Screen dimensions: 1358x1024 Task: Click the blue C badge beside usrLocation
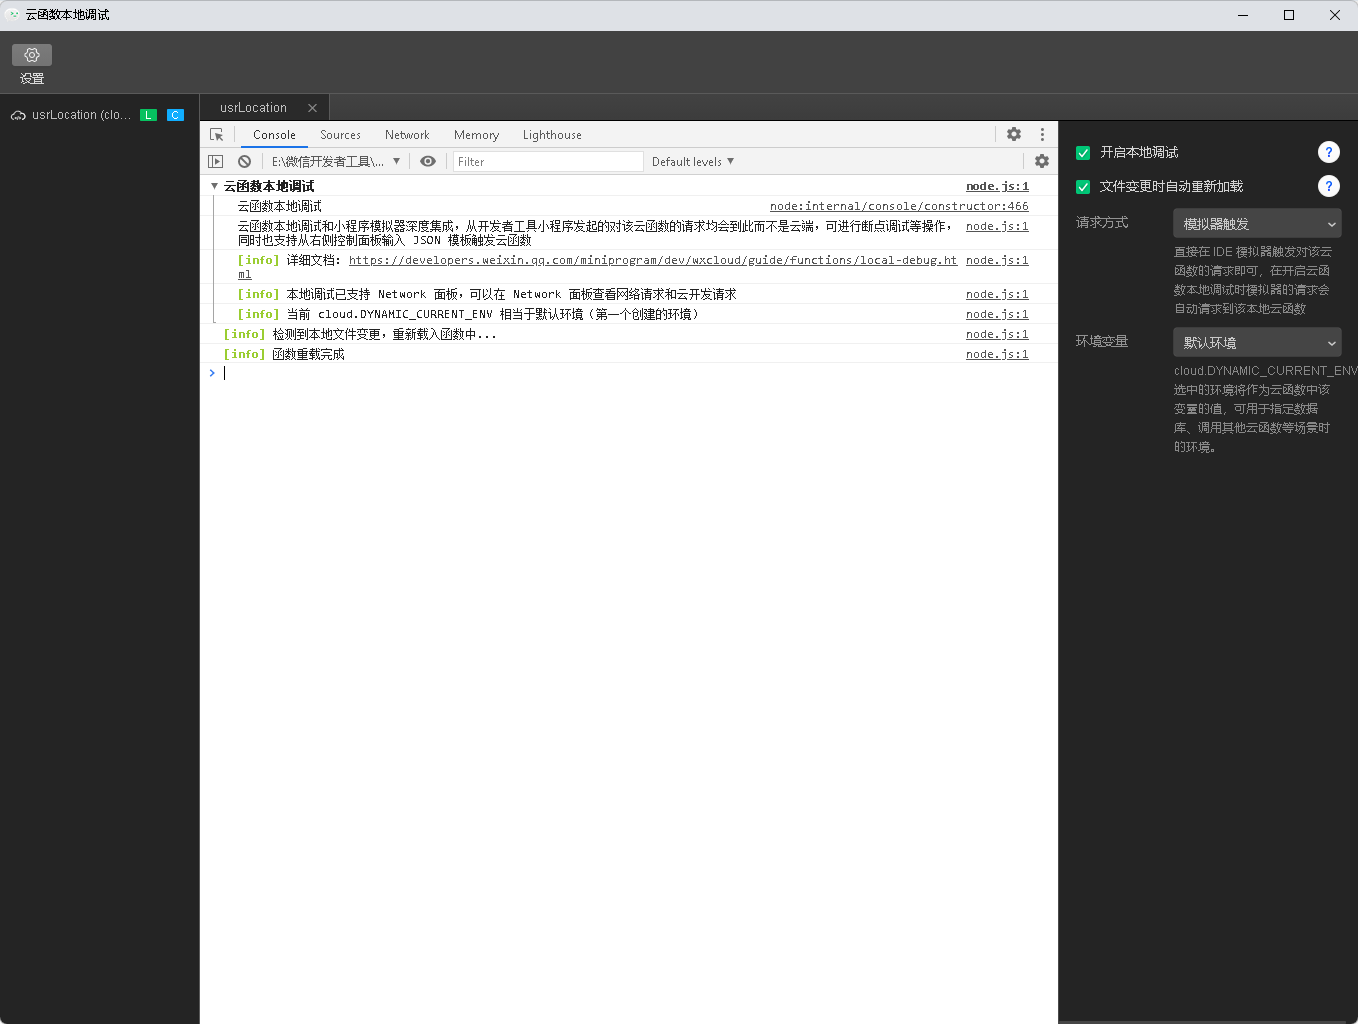coord(175,115)
